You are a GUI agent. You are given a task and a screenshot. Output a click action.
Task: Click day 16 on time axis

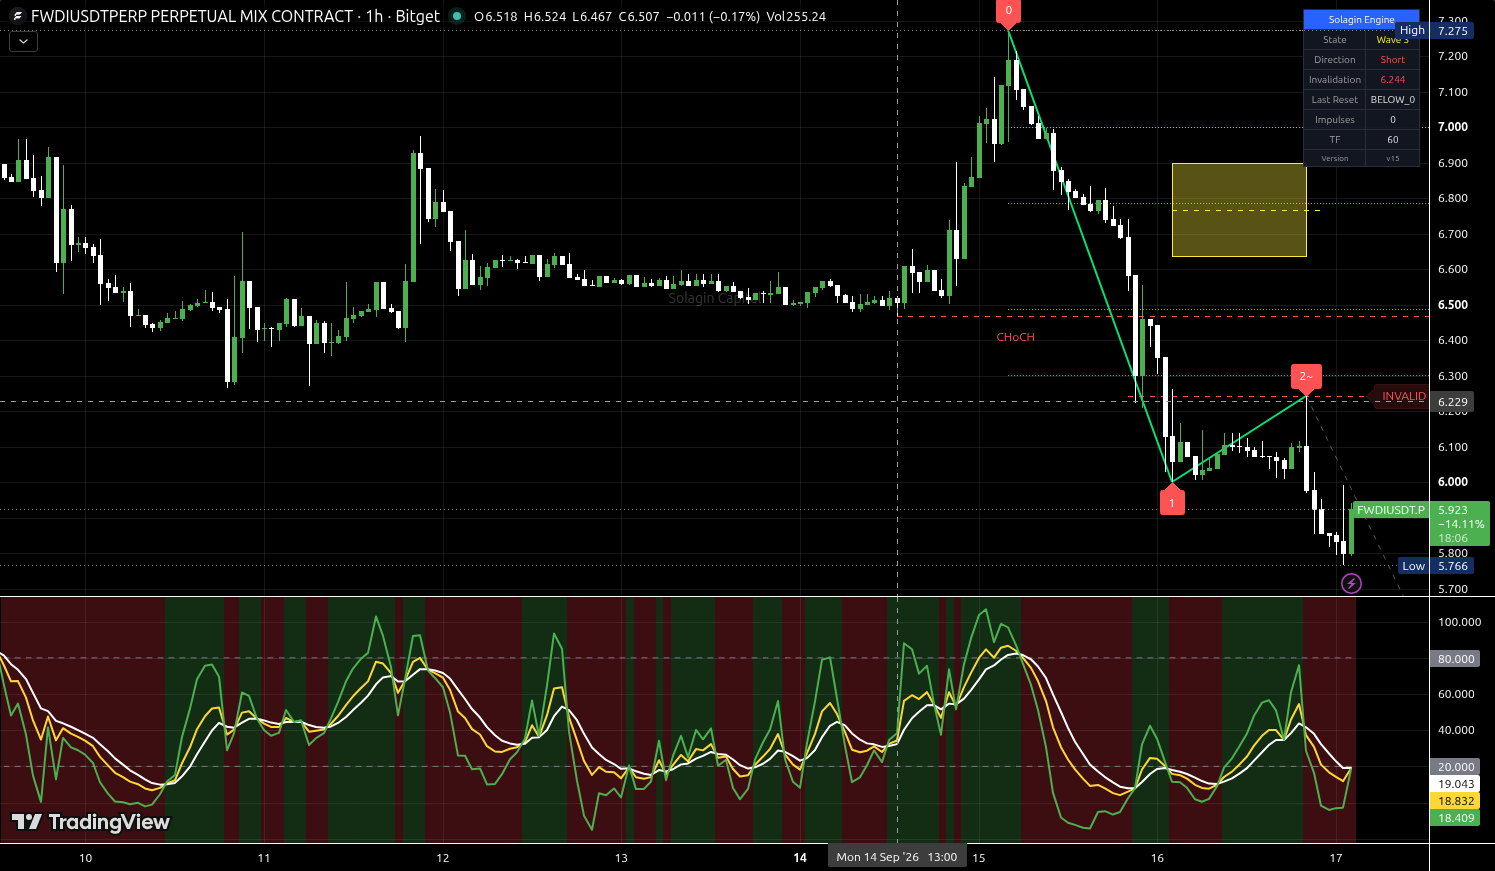[x=1158, y=858]
